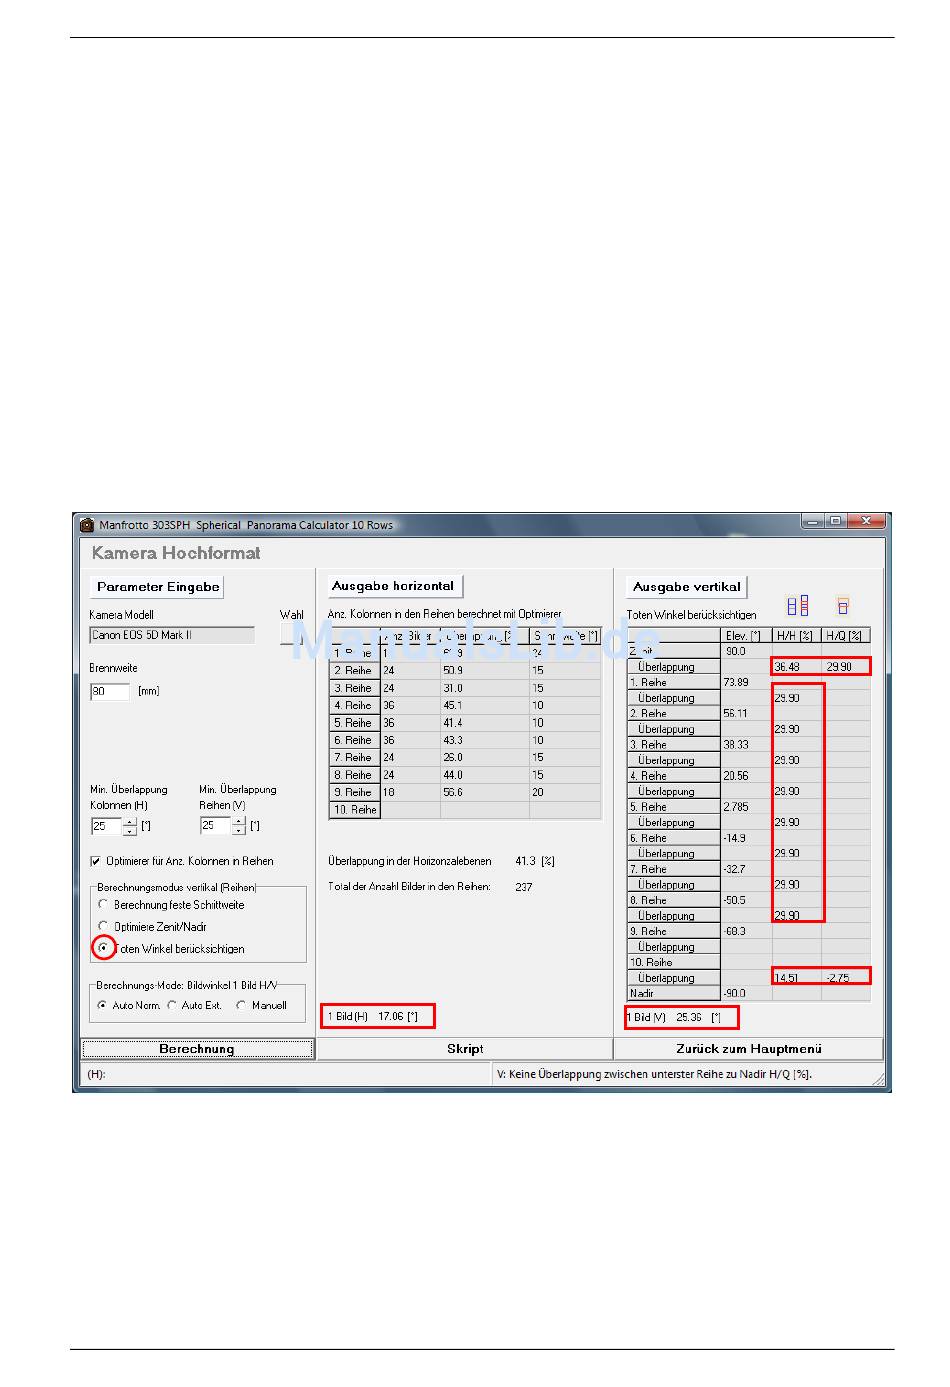Go back via Zurück zum Hauptmenü
This screenshot has height=1387, width=950.
tap(749, 1049)
